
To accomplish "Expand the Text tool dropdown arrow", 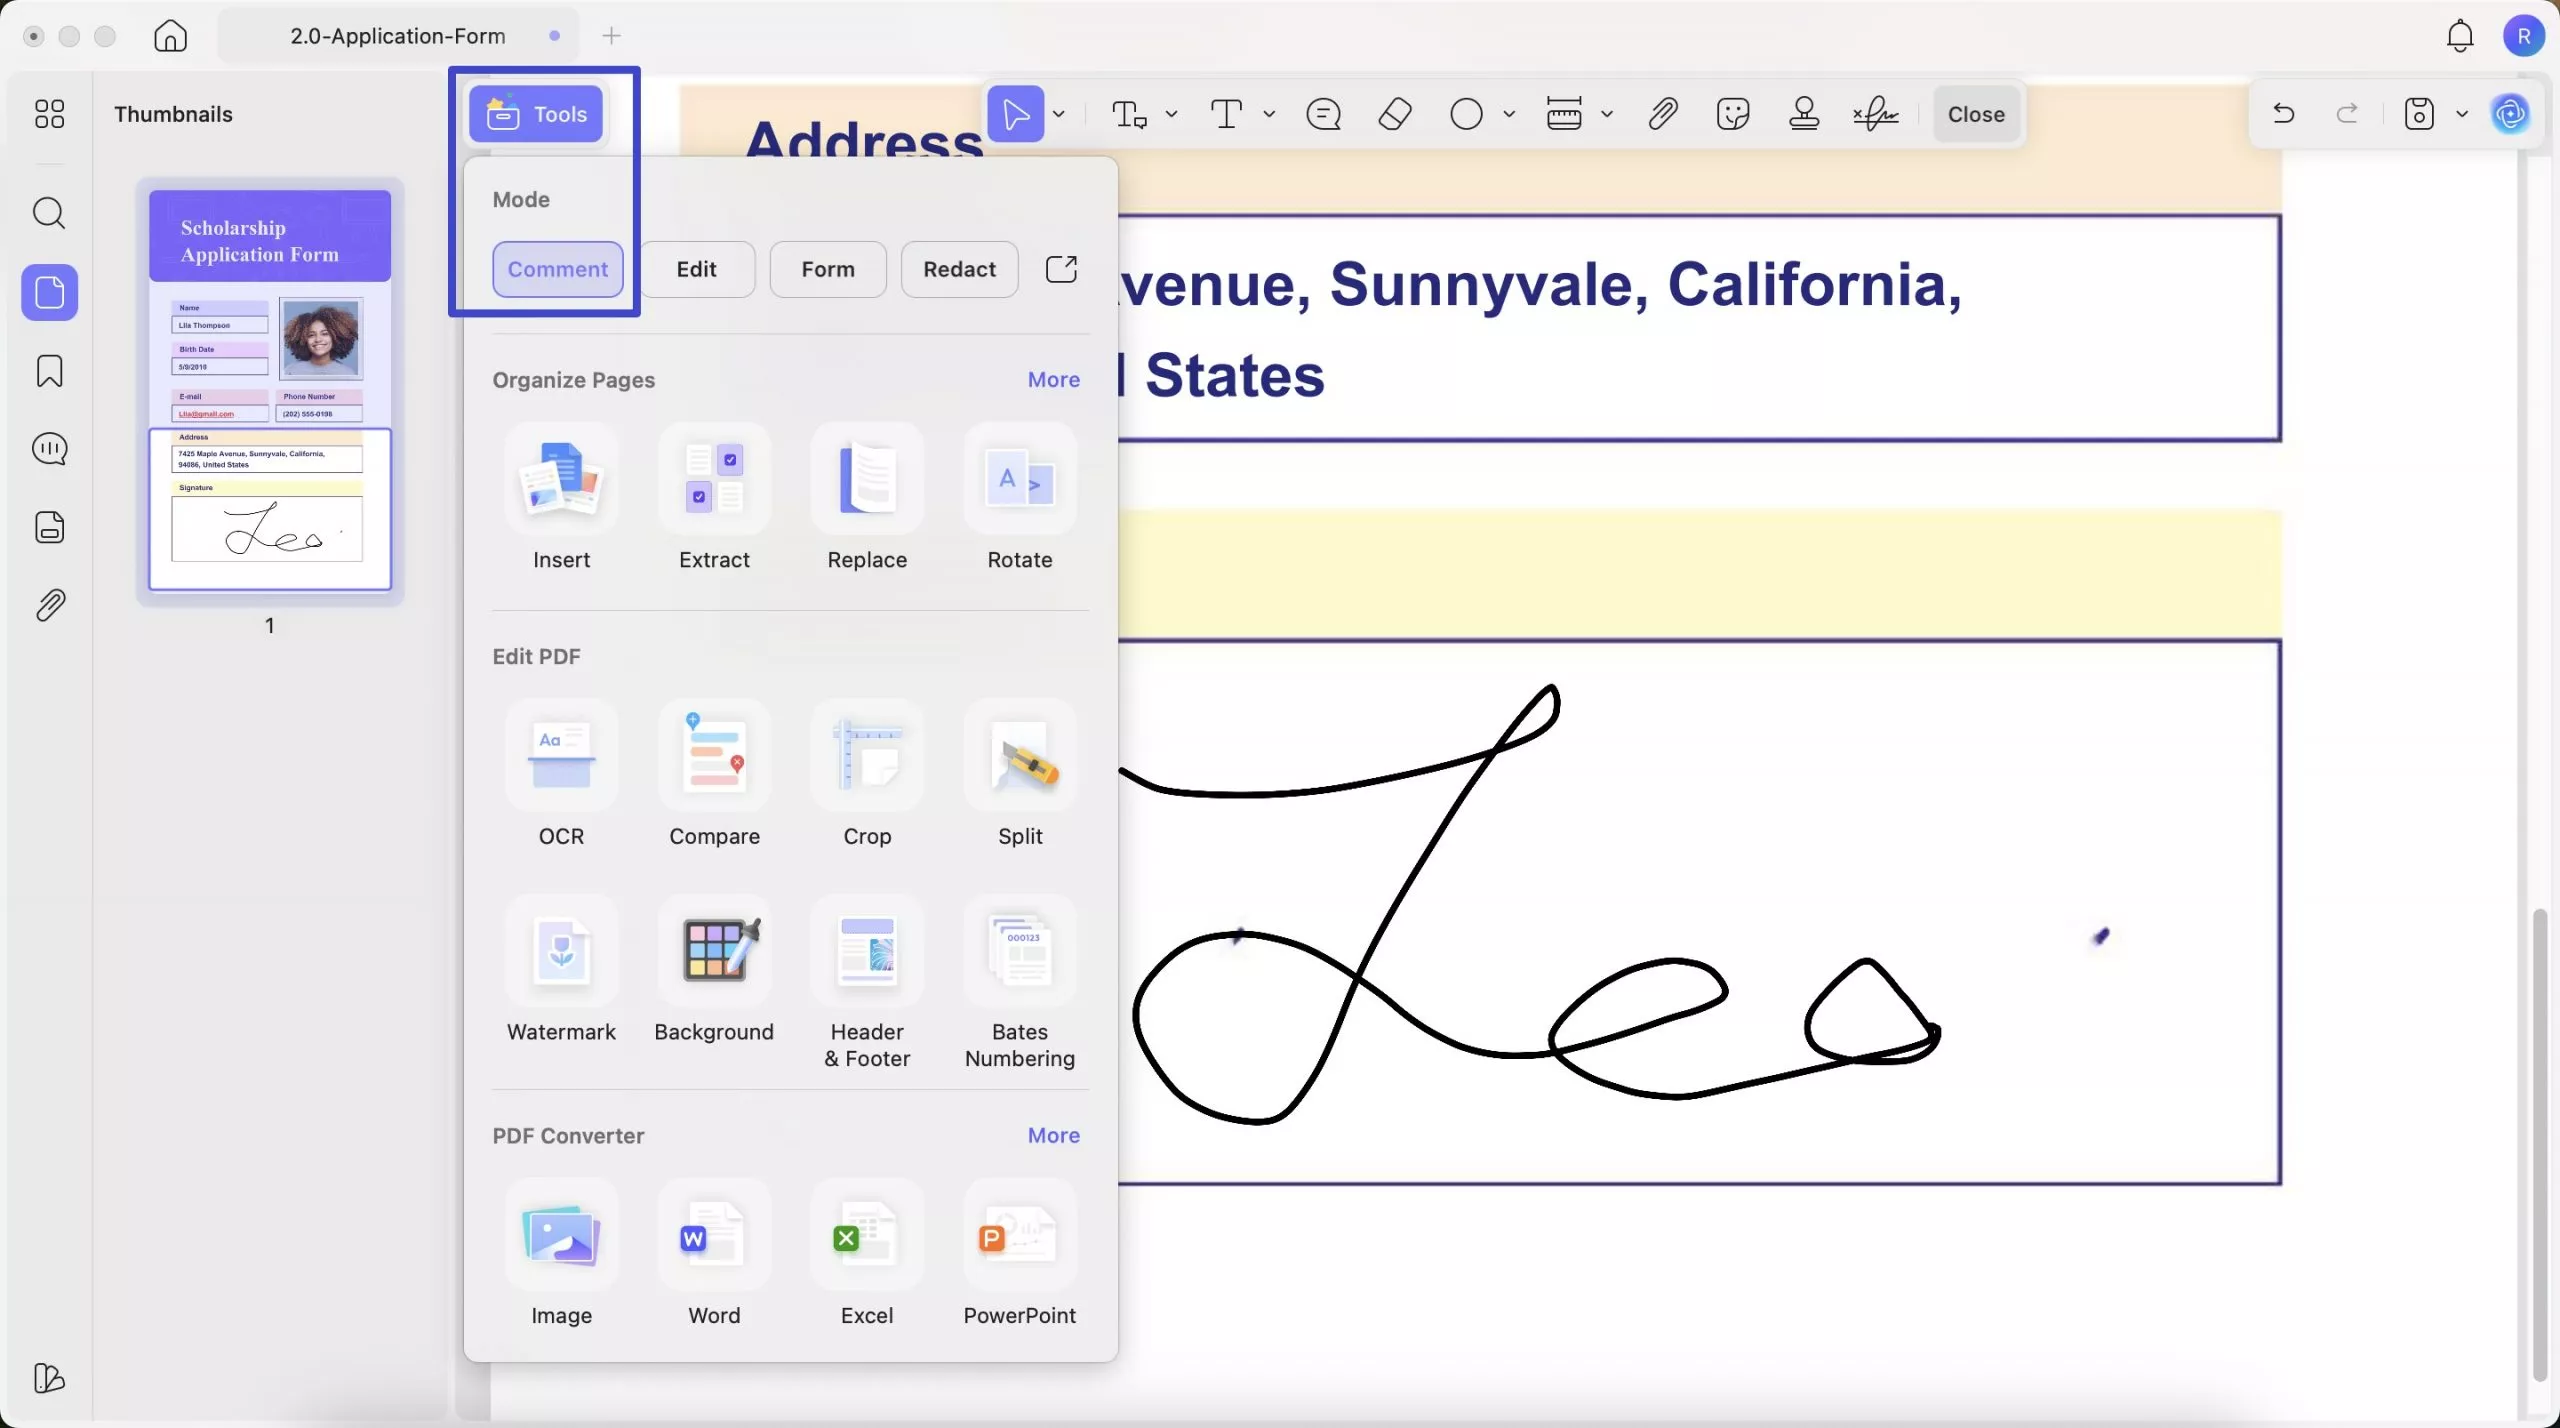I will pyautogui.click(x=1270, y=114).
